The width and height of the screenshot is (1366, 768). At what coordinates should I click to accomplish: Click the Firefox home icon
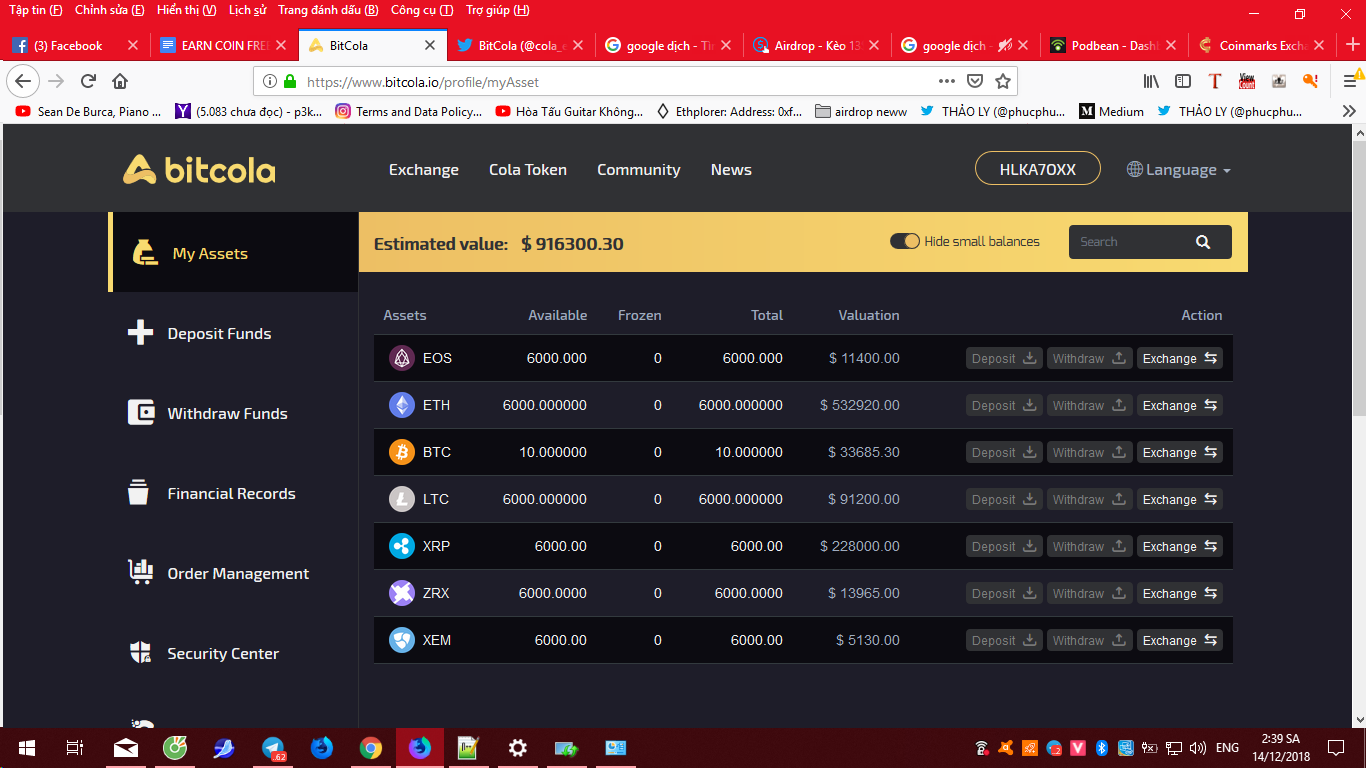120,81
